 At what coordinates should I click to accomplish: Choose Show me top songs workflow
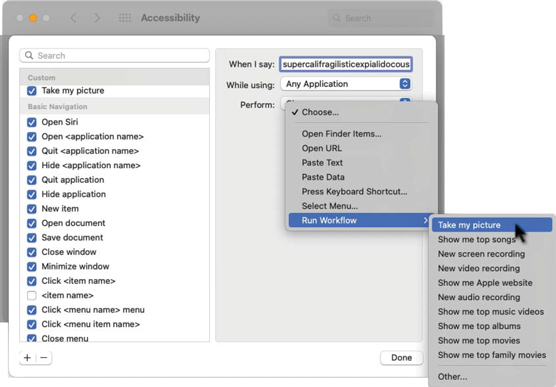pos(492,239)
